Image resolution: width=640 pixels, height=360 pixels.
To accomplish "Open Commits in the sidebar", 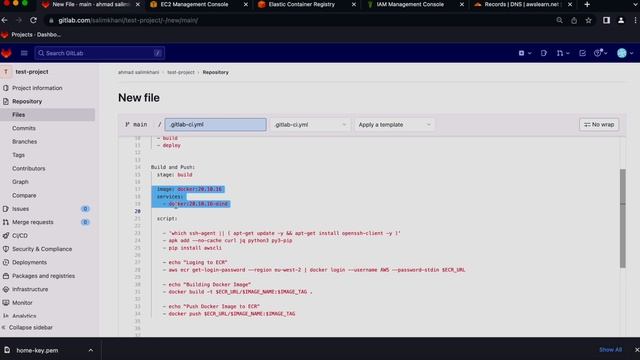I will point(24,128).
